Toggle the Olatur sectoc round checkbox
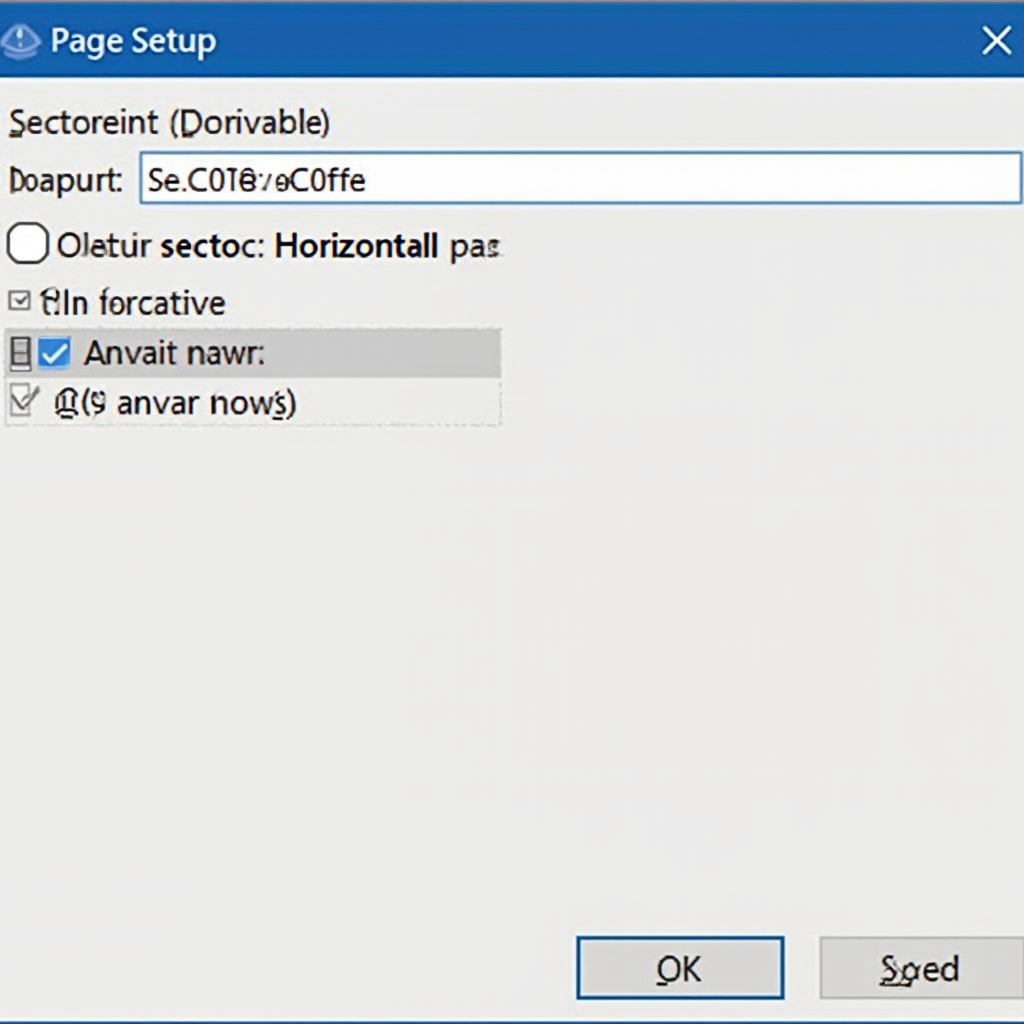 pyautogui.click(x=27, y=244)
